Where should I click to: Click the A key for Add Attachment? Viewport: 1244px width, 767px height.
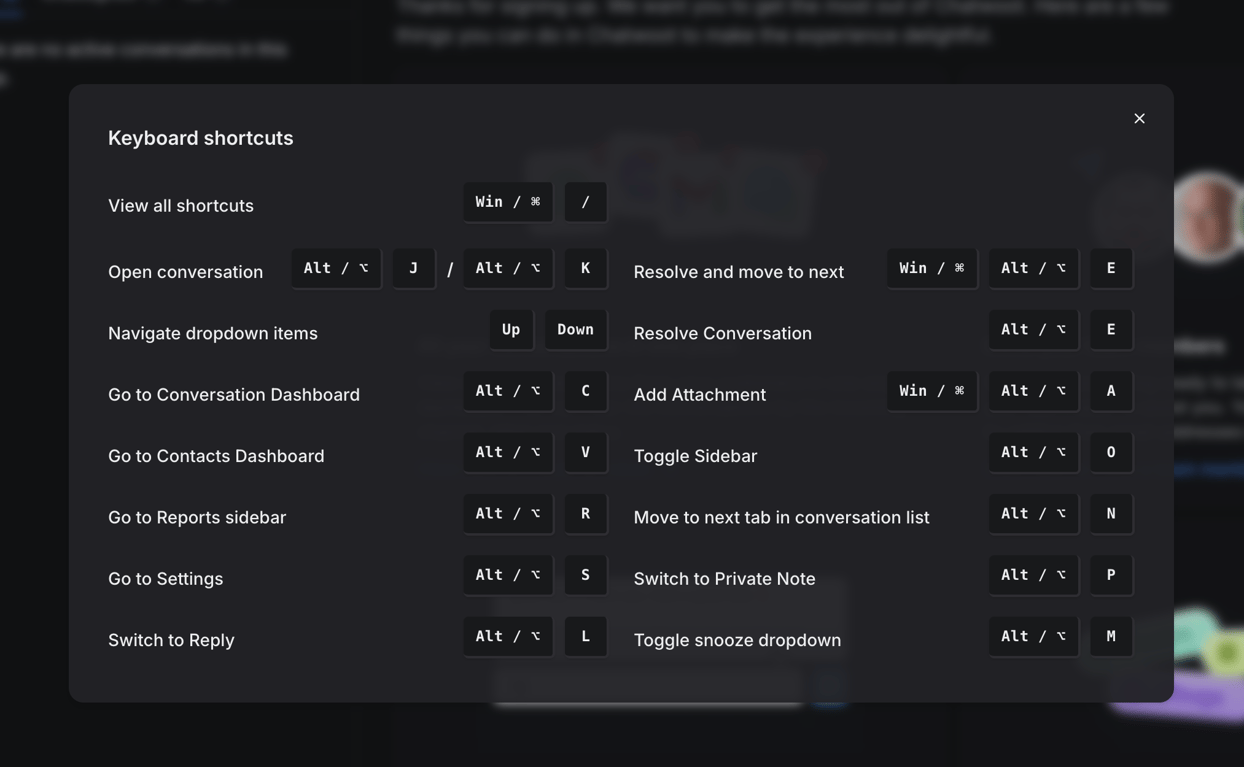(x=1111, y=391)
